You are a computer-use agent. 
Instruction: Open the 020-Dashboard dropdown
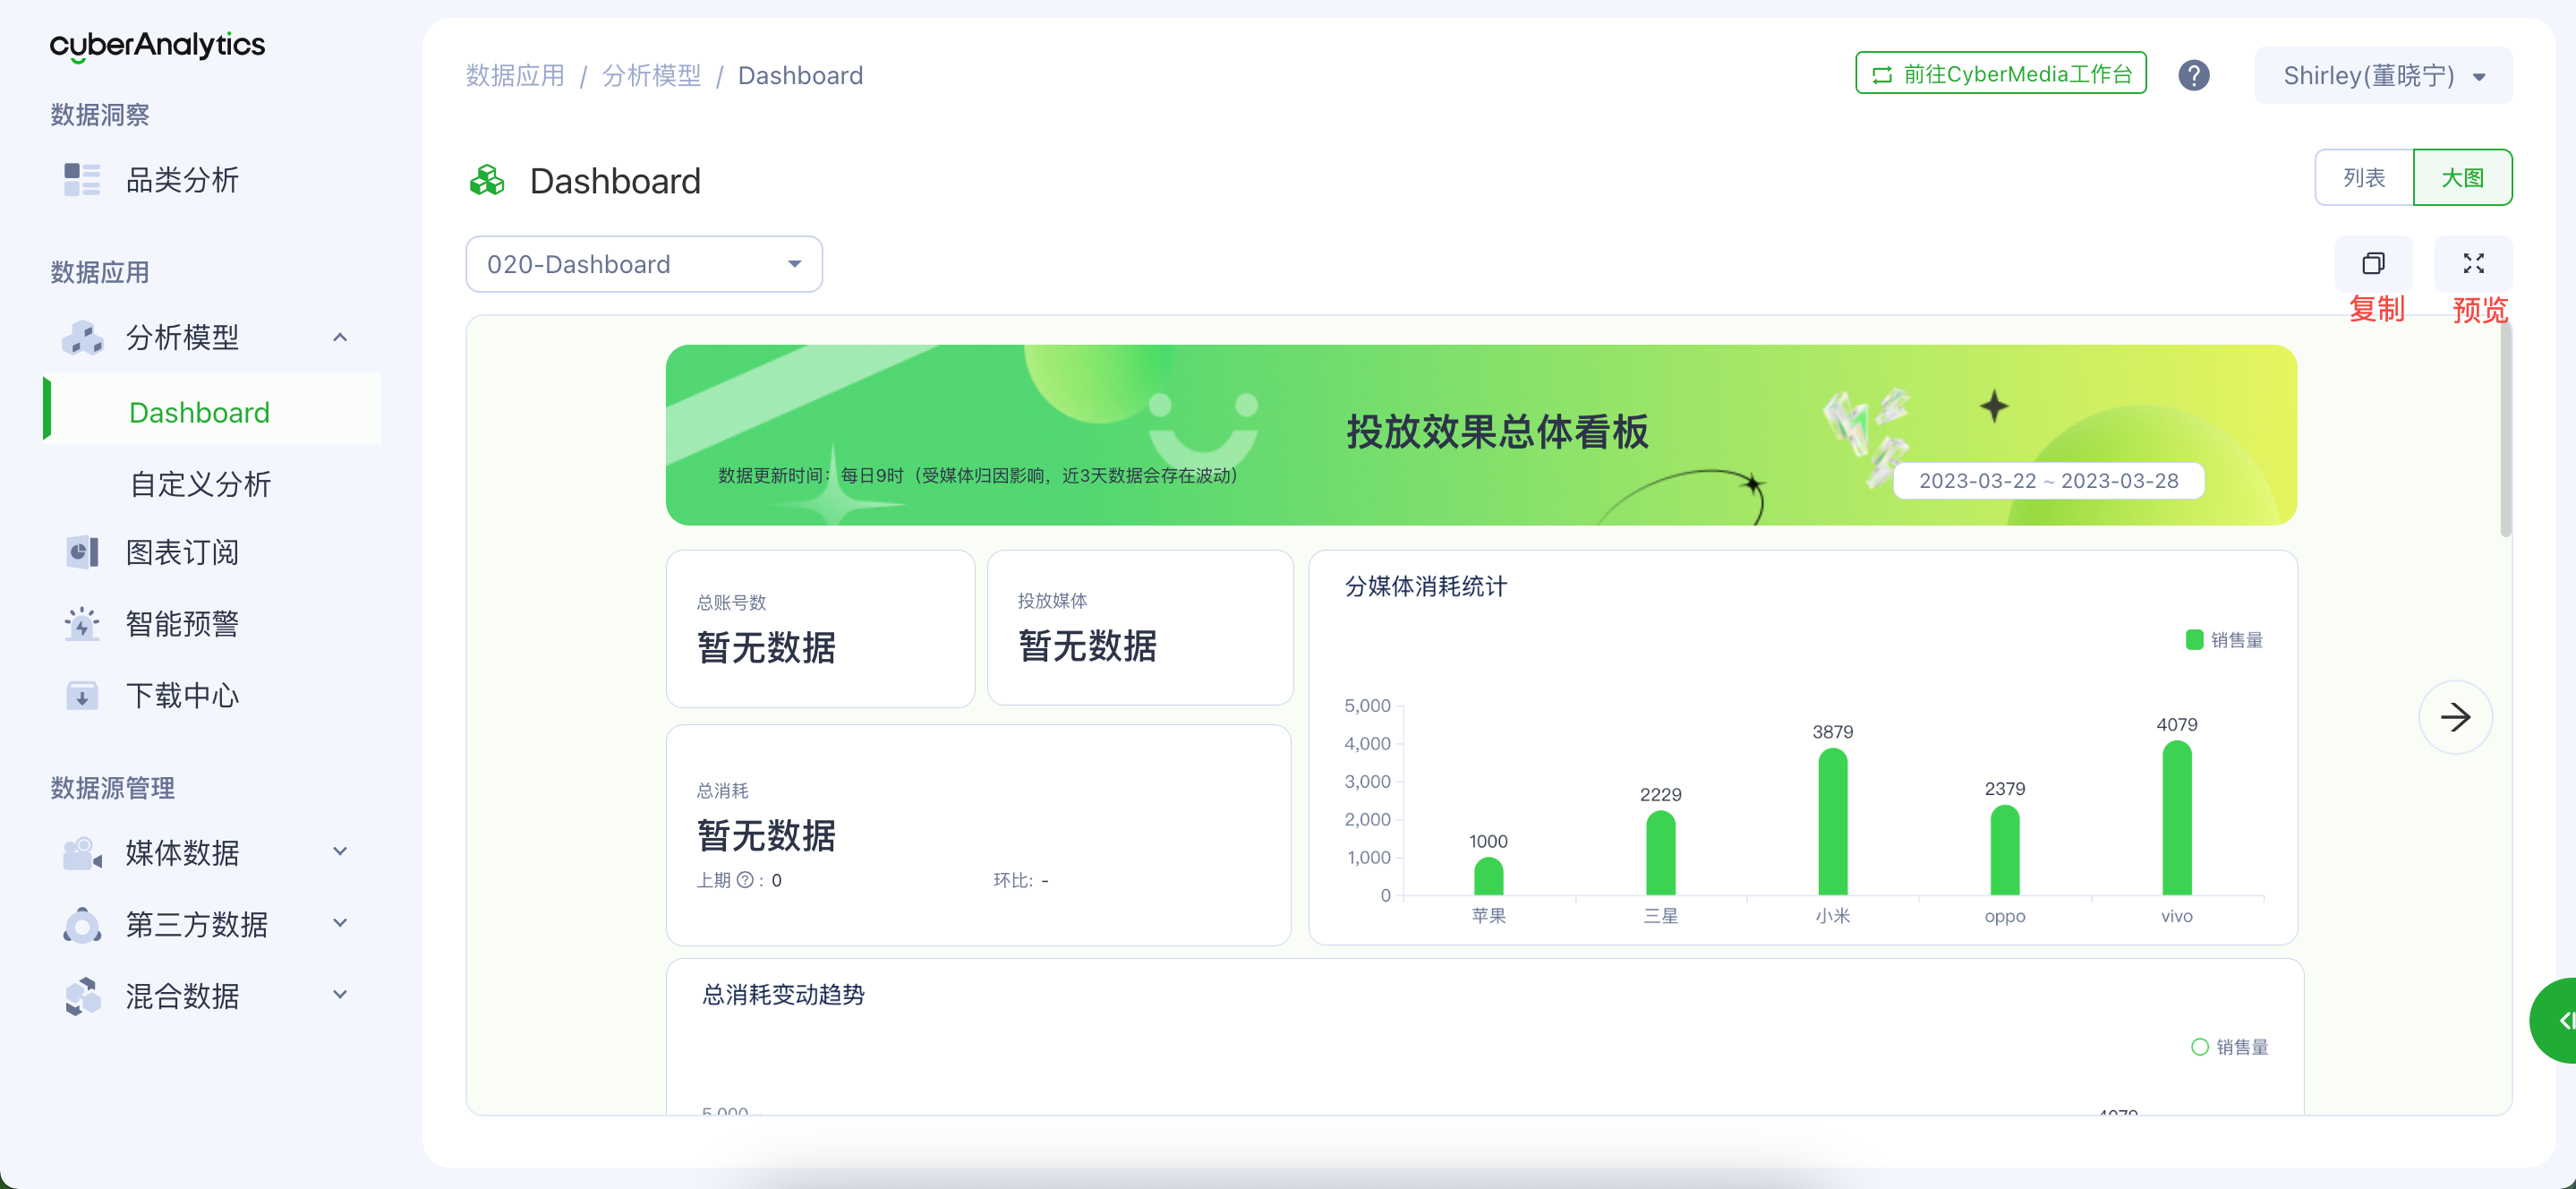pos(643,264)
